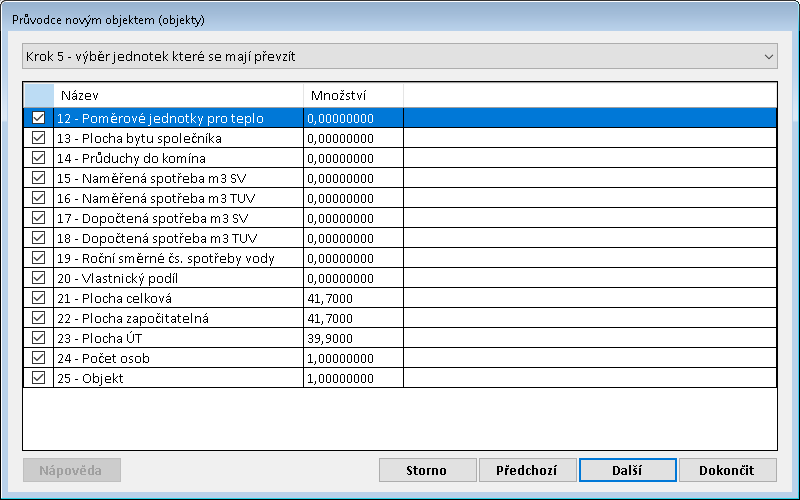Screen dimensions: 800x500
Task: Uncheck the Poměrové jednotky pro teplo checkbox
Action: [x=38, y=118]
